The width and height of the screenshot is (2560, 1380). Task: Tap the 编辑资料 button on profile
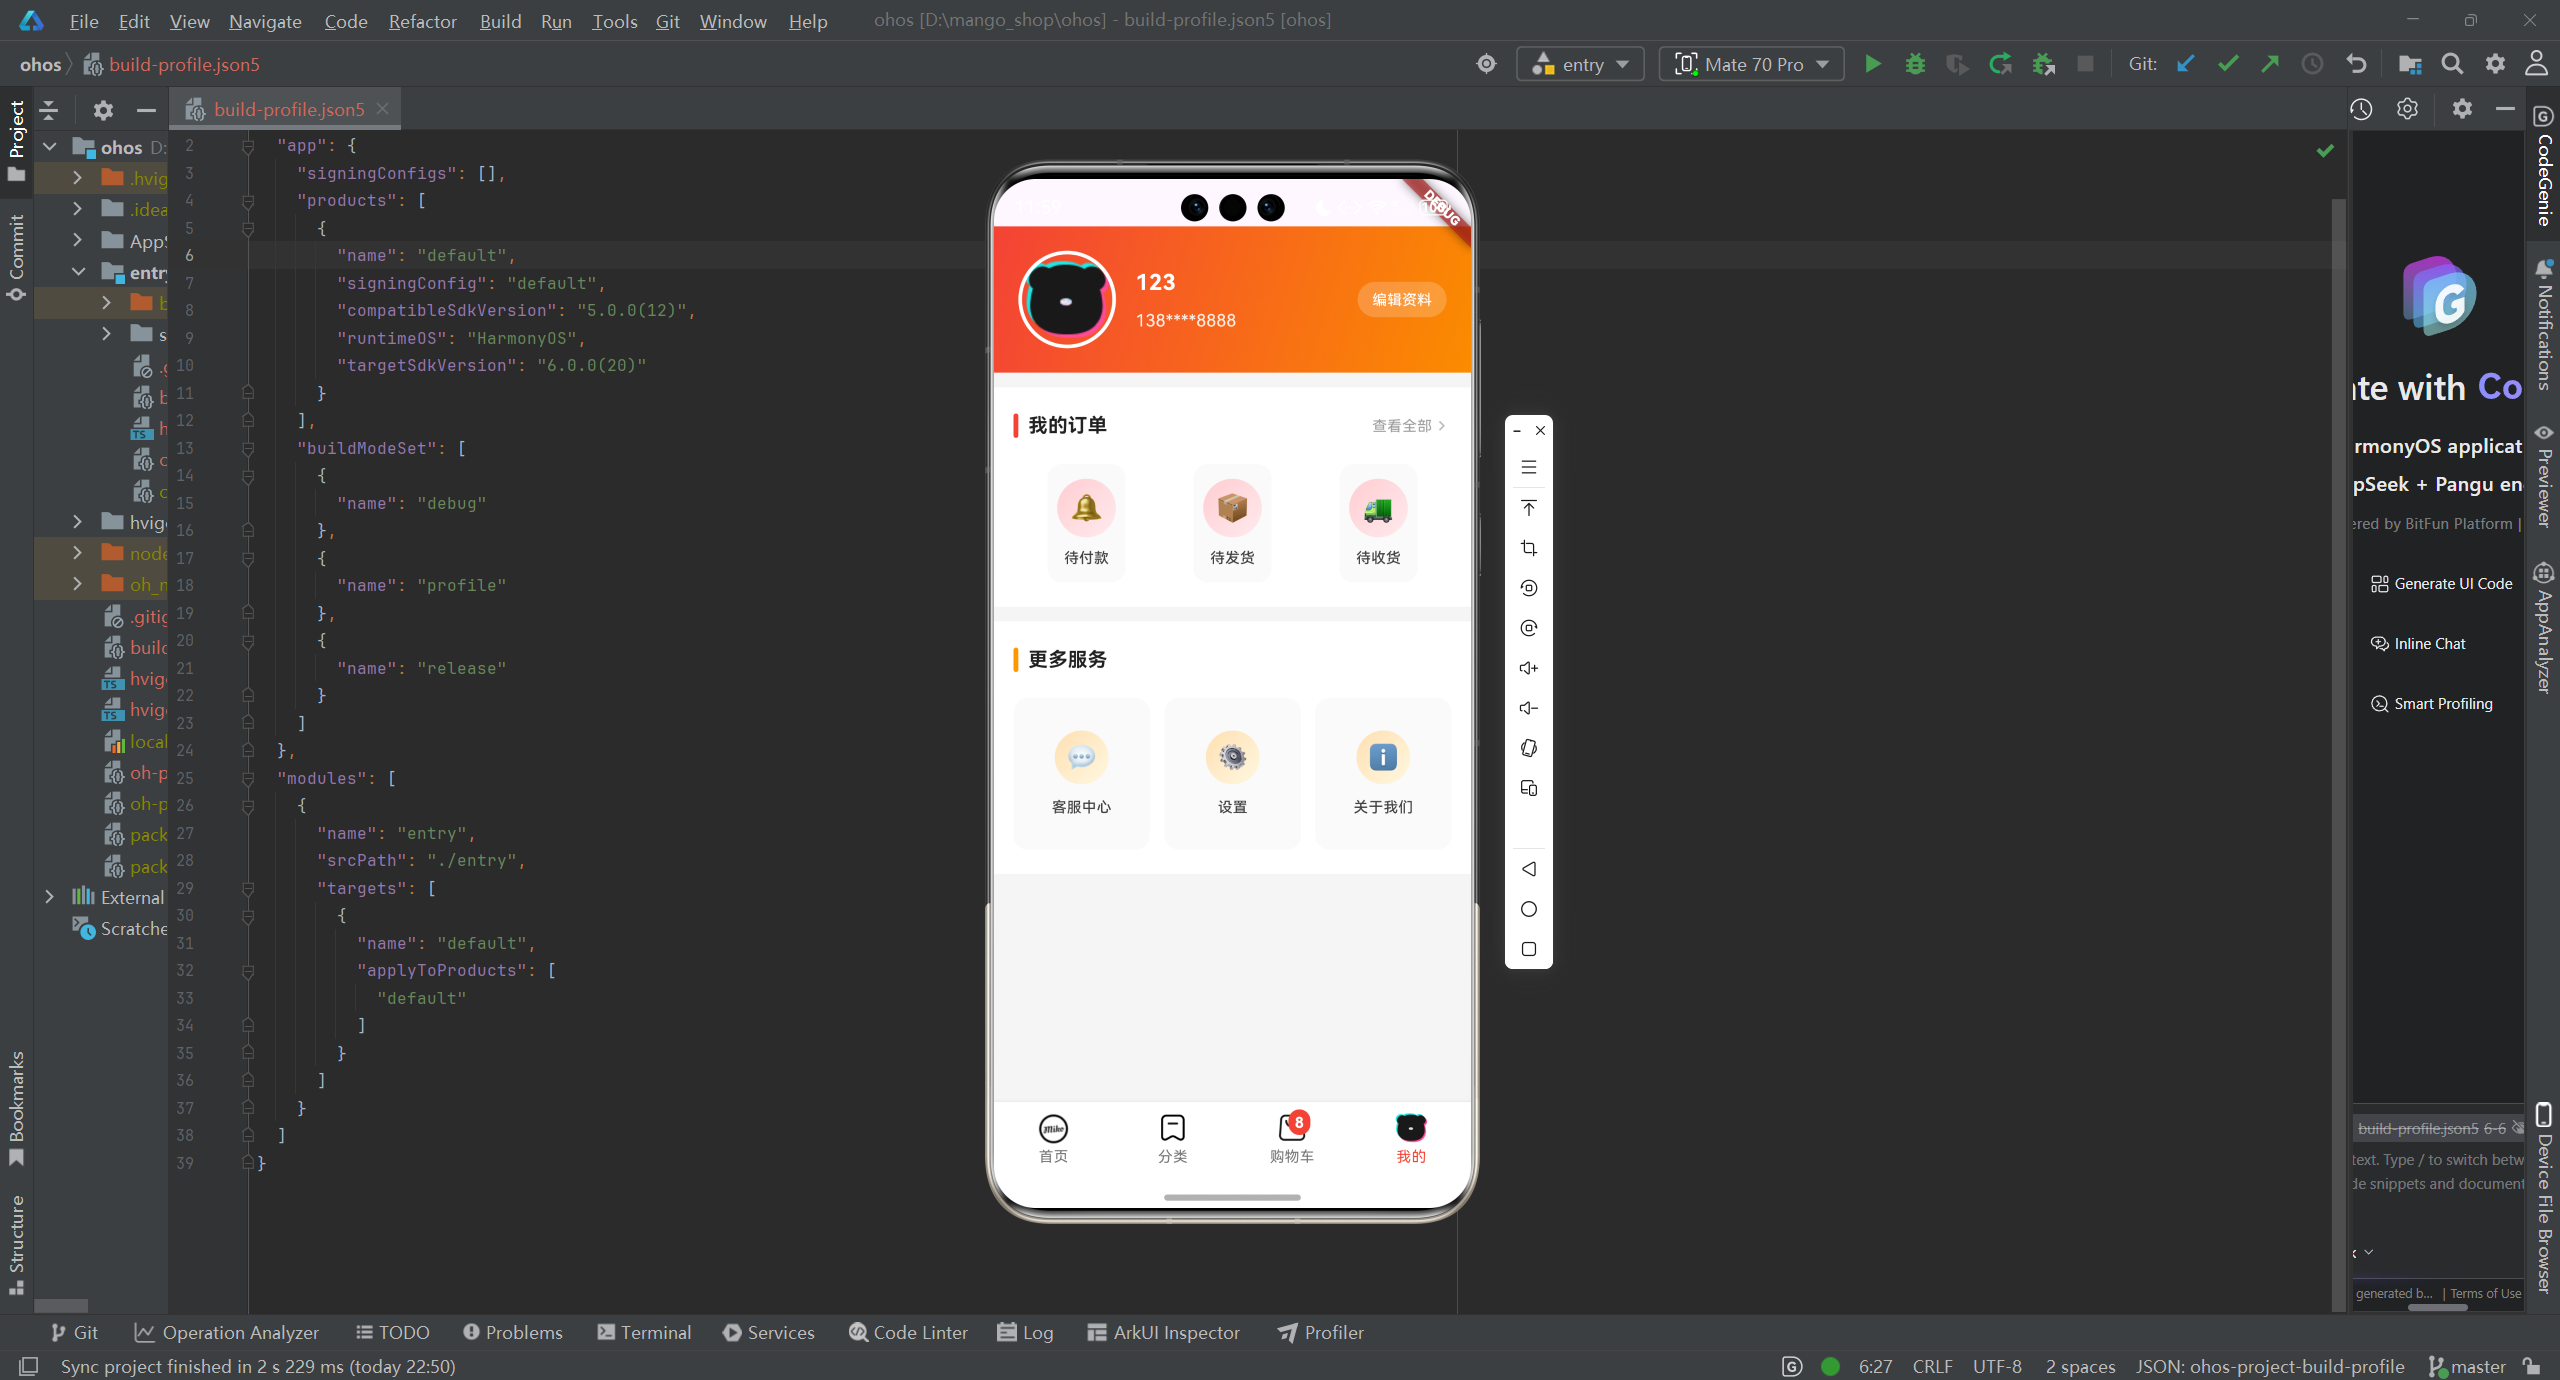(x=1401, y=299)
